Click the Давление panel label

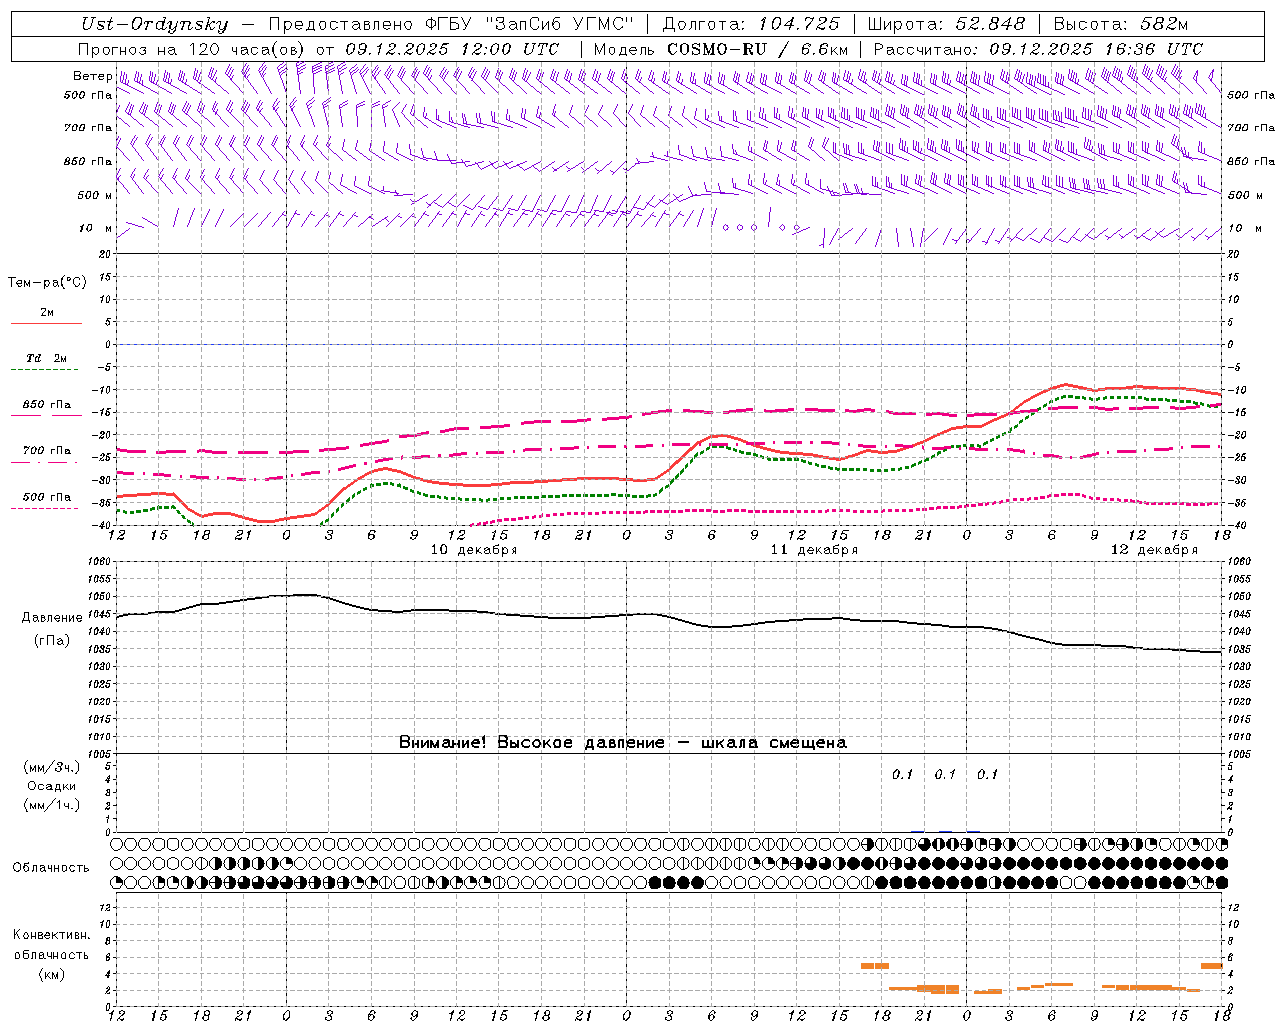52,618
